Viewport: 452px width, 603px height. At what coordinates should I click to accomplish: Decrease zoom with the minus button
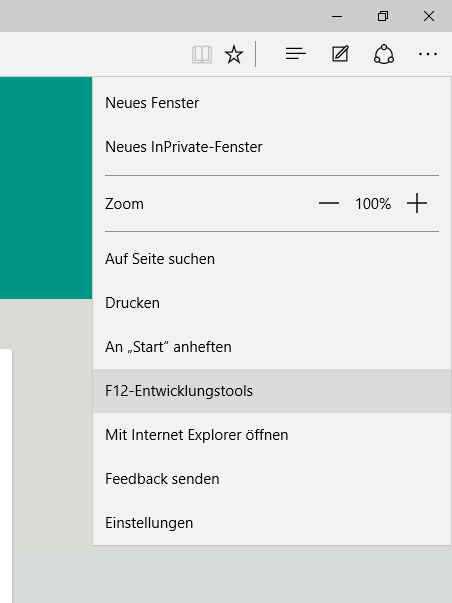coord(329,203)
